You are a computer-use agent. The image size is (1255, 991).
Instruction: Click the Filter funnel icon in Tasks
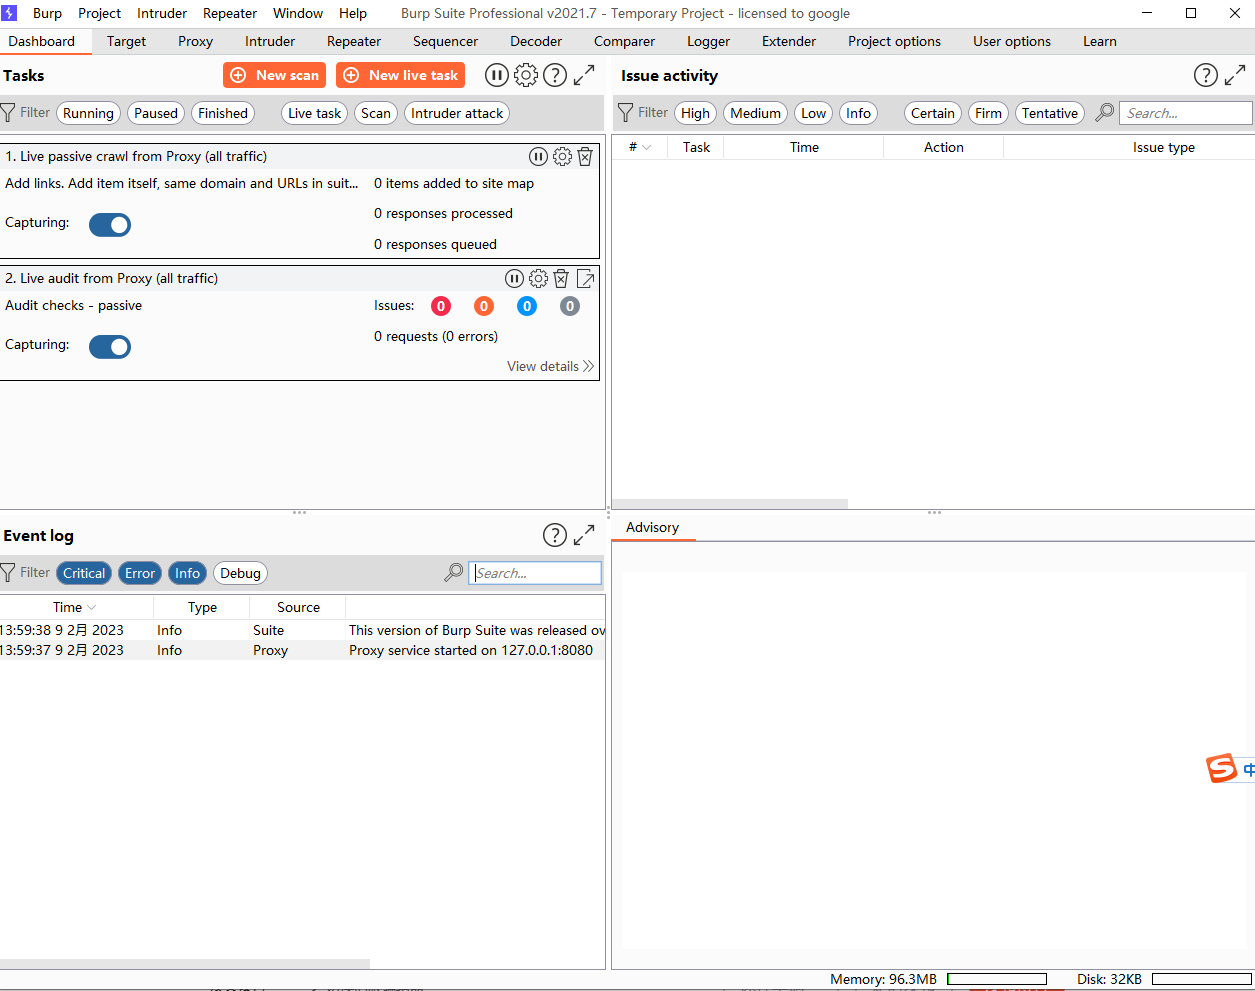[8, 112]
